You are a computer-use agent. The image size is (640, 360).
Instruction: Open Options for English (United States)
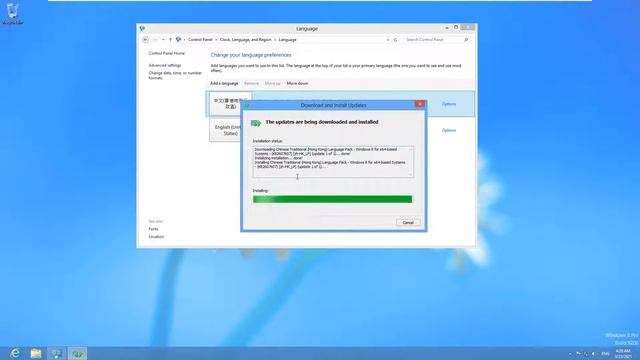point(449,130)
